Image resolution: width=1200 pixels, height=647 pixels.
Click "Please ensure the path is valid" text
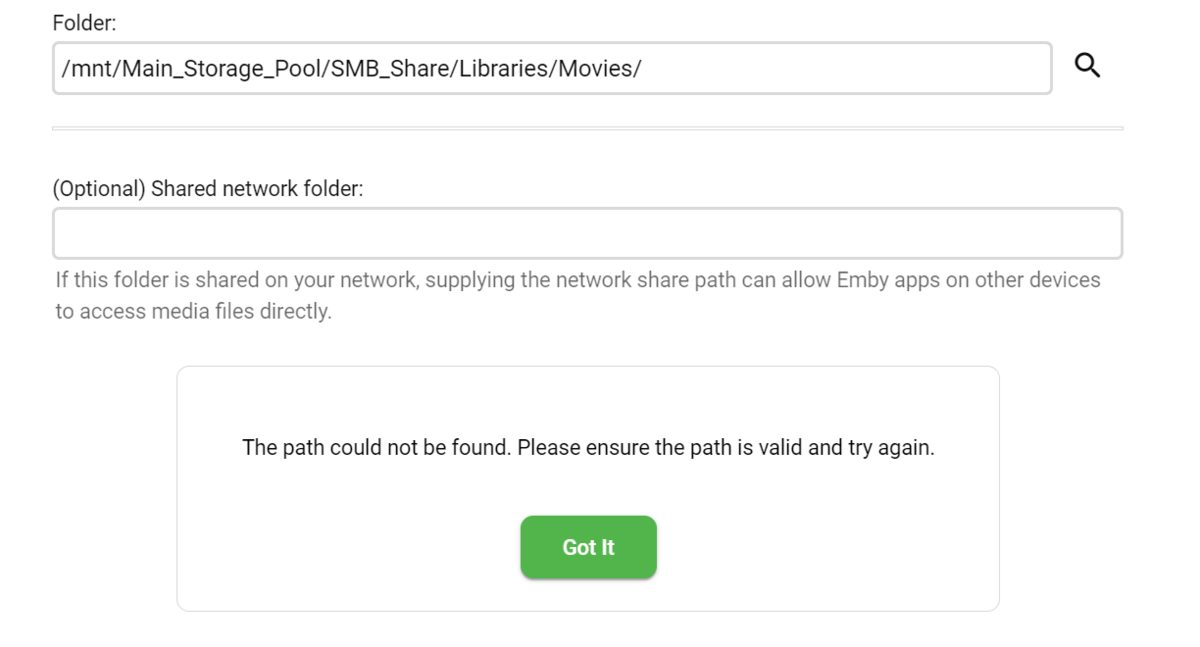[x=660, y=447]
